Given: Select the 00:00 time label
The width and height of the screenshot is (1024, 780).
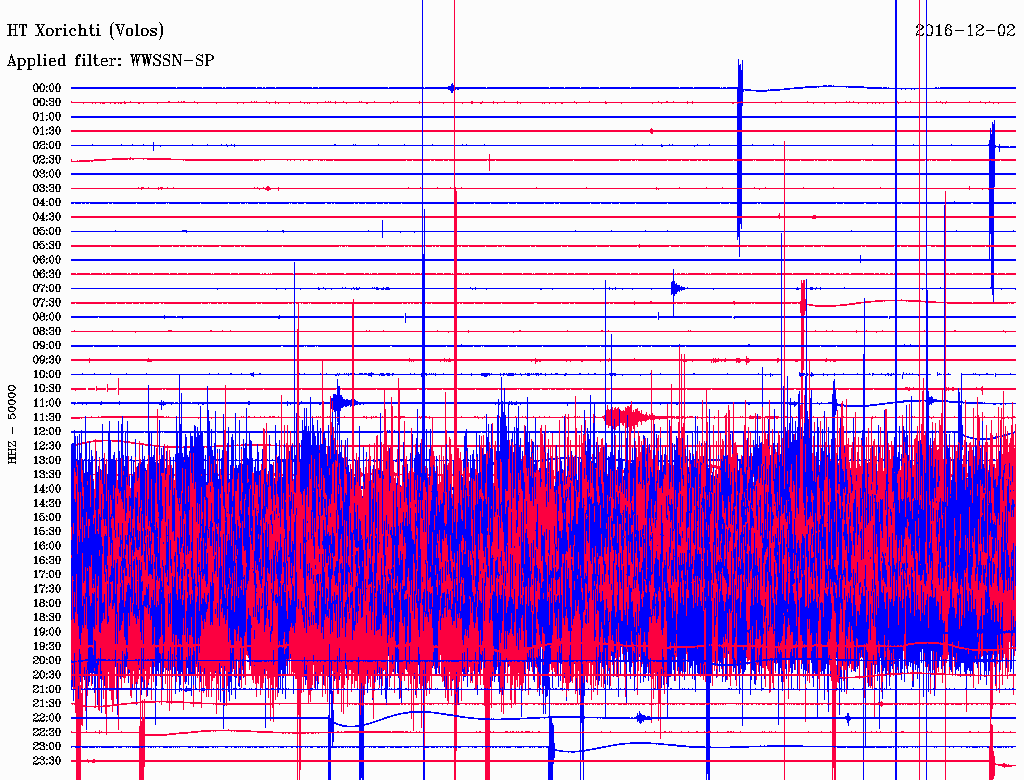Looking at the screenshot, I should [x=47, y=88].
